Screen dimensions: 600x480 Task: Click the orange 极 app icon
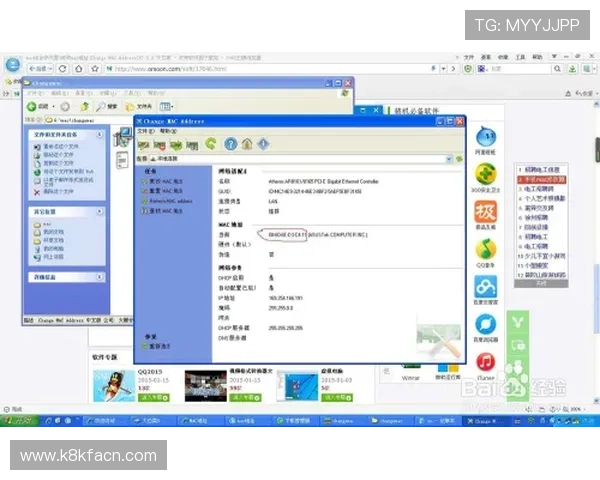486,211
